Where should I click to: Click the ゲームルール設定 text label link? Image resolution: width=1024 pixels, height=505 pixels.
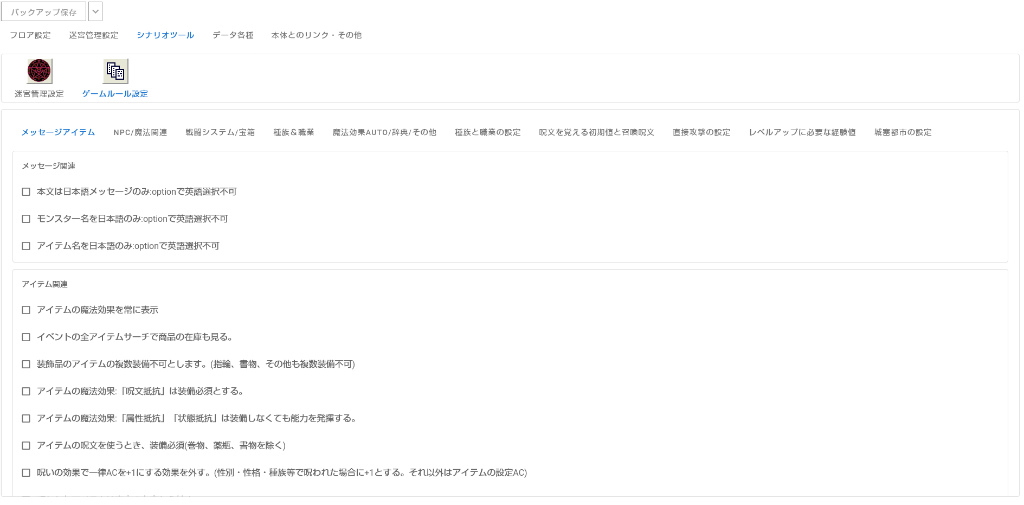tap(115, 94)
